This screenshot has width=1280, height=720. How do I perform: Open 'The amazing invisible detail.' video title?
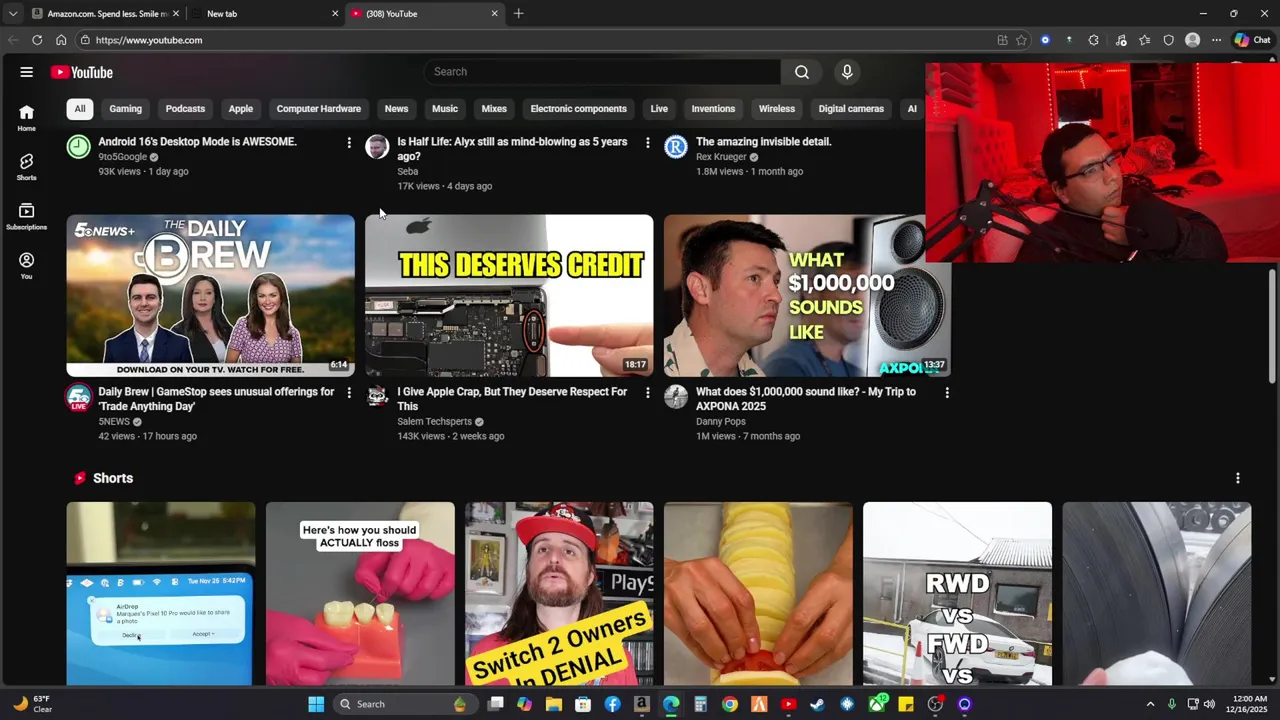pos(763,142)
